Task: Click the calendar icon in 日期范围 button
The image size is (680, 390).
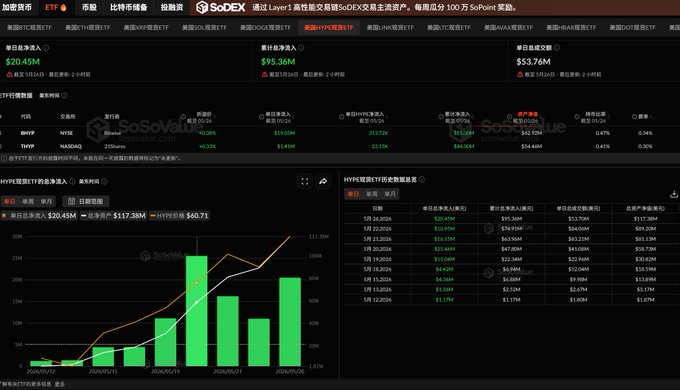Action: tap(71, 201)
